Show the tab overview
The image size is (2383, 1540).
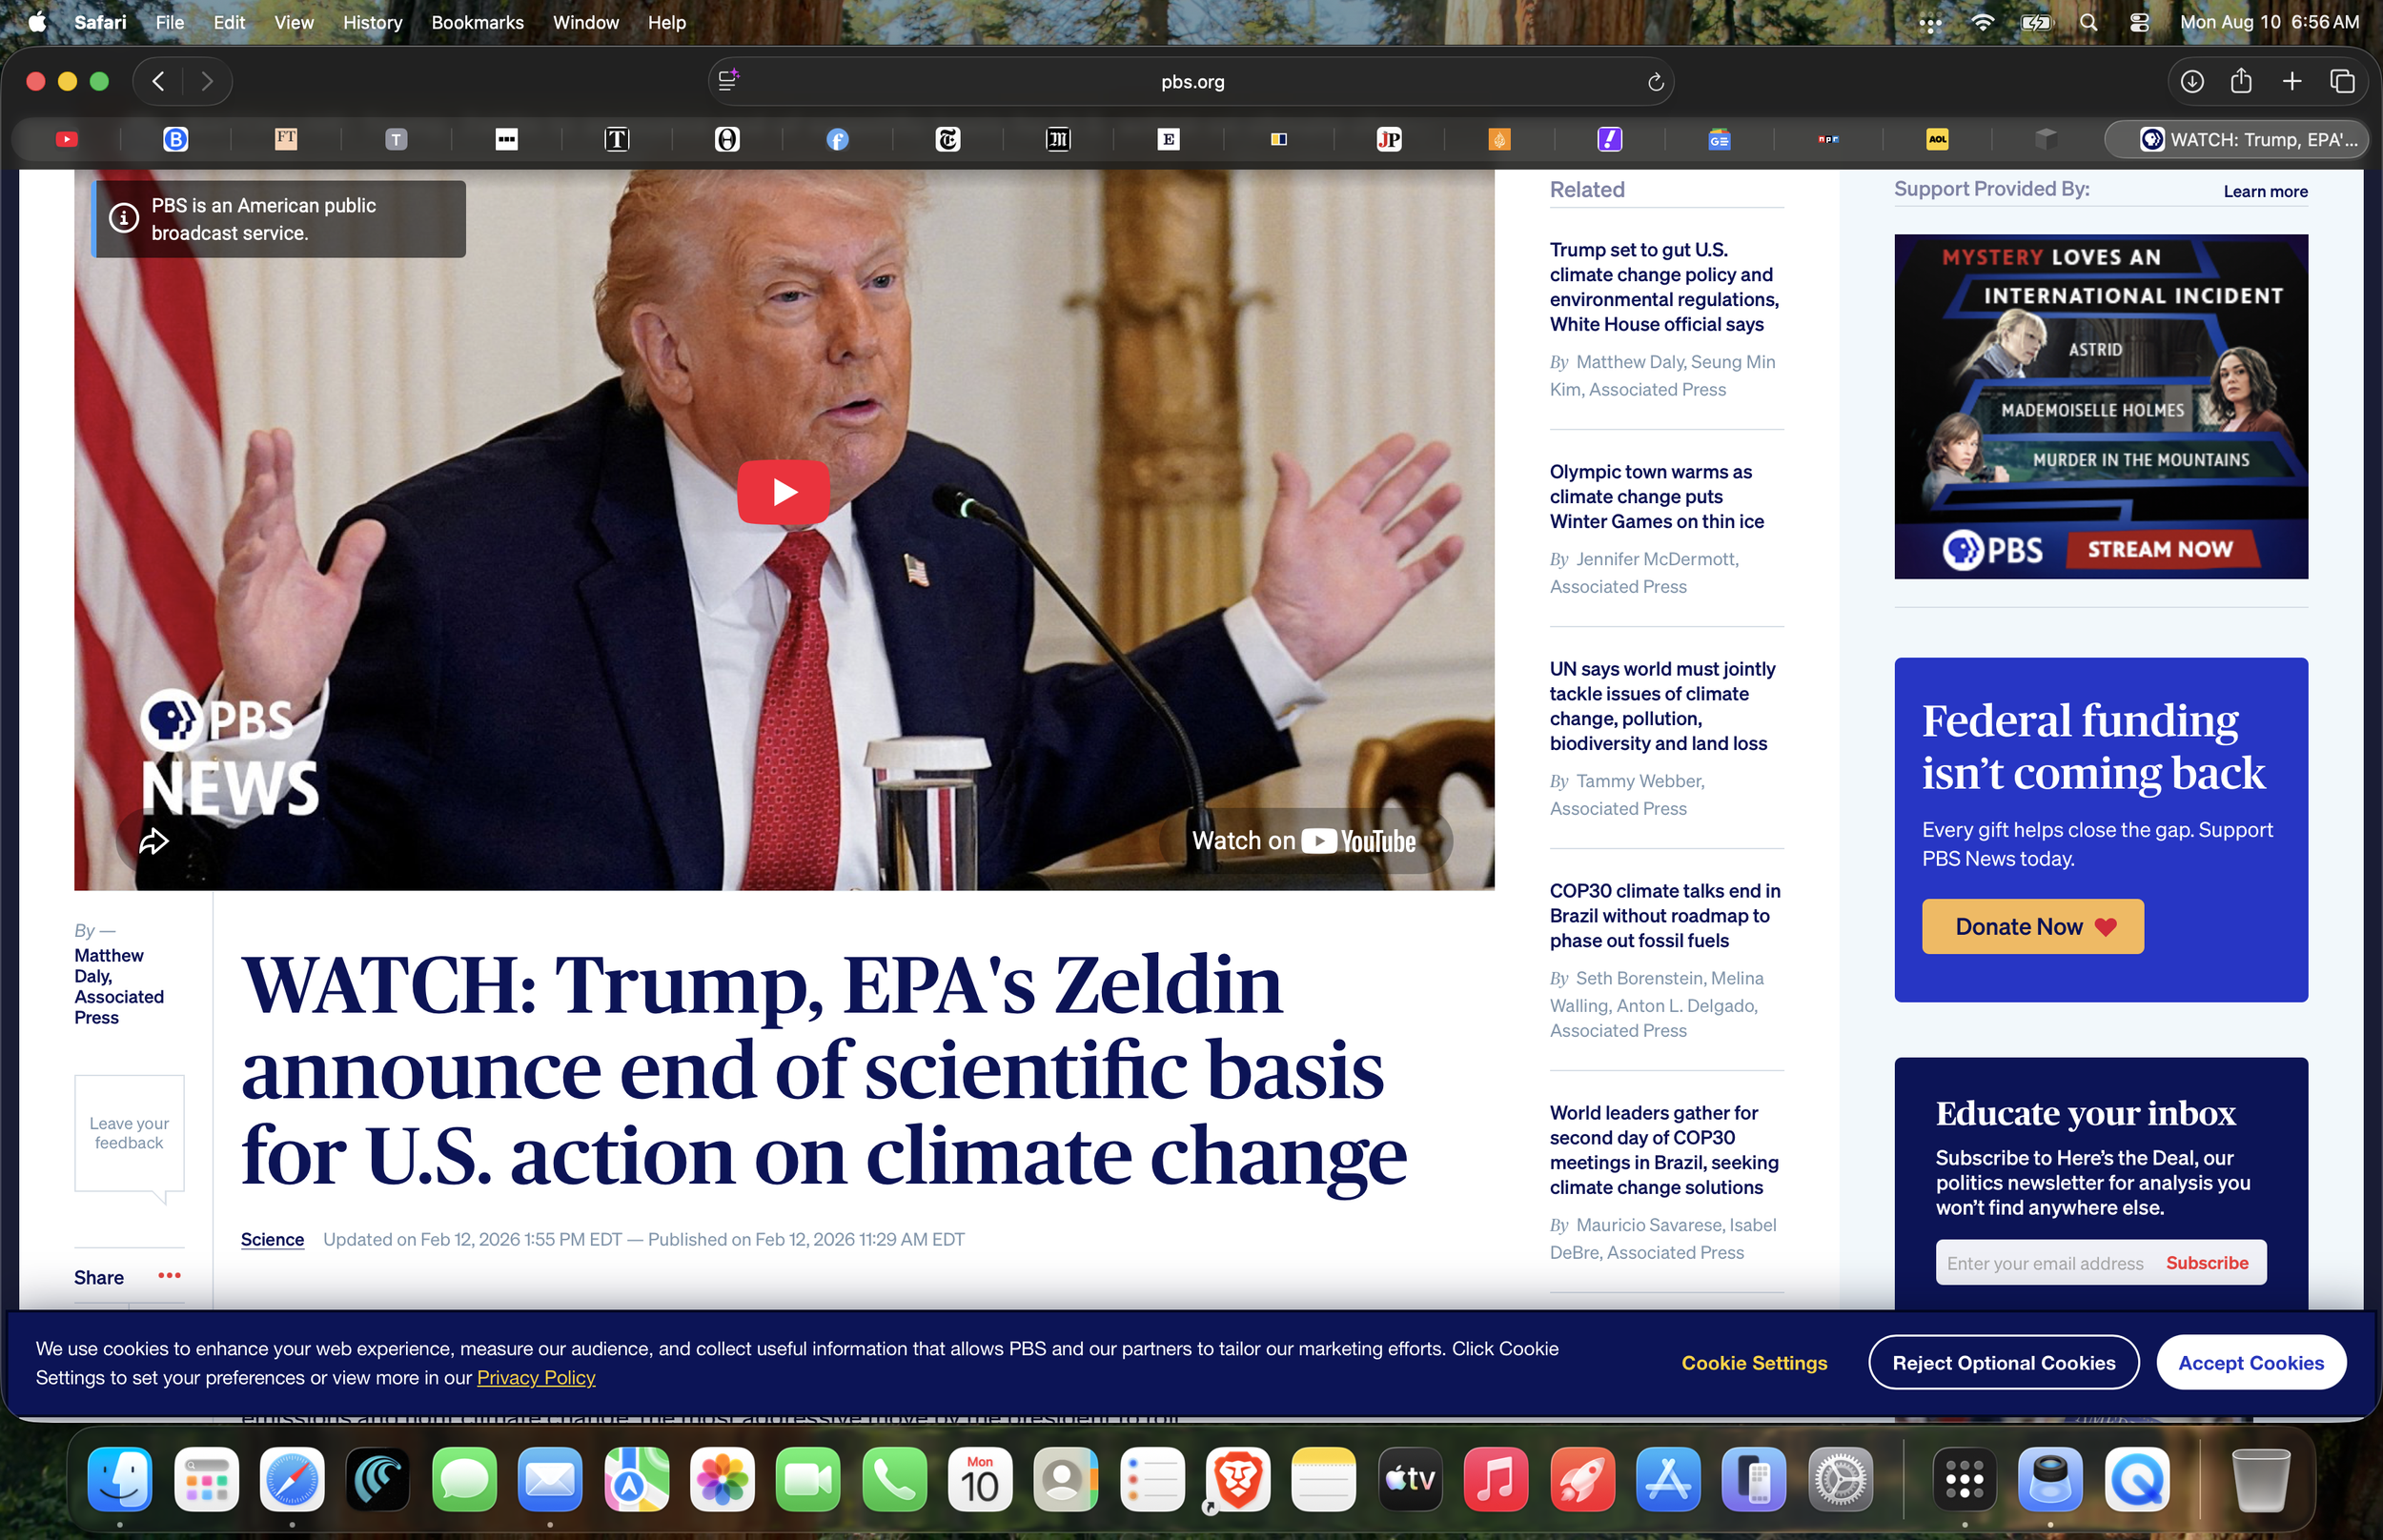pos(2342,82)
